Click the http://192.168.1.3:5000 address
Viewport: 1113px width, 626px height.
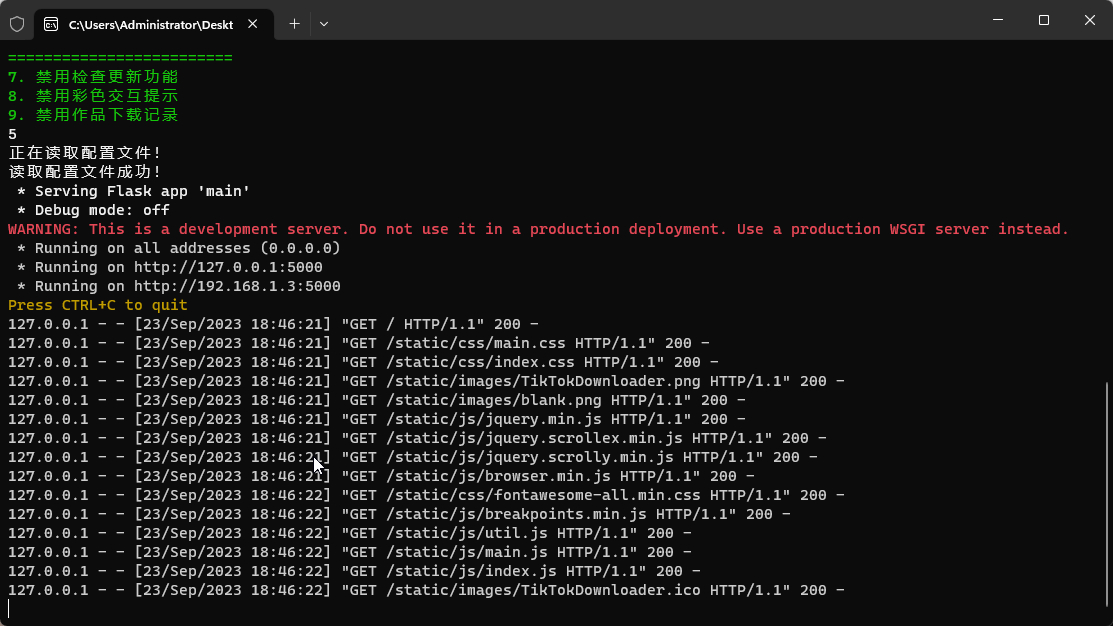tap(237, 287)
